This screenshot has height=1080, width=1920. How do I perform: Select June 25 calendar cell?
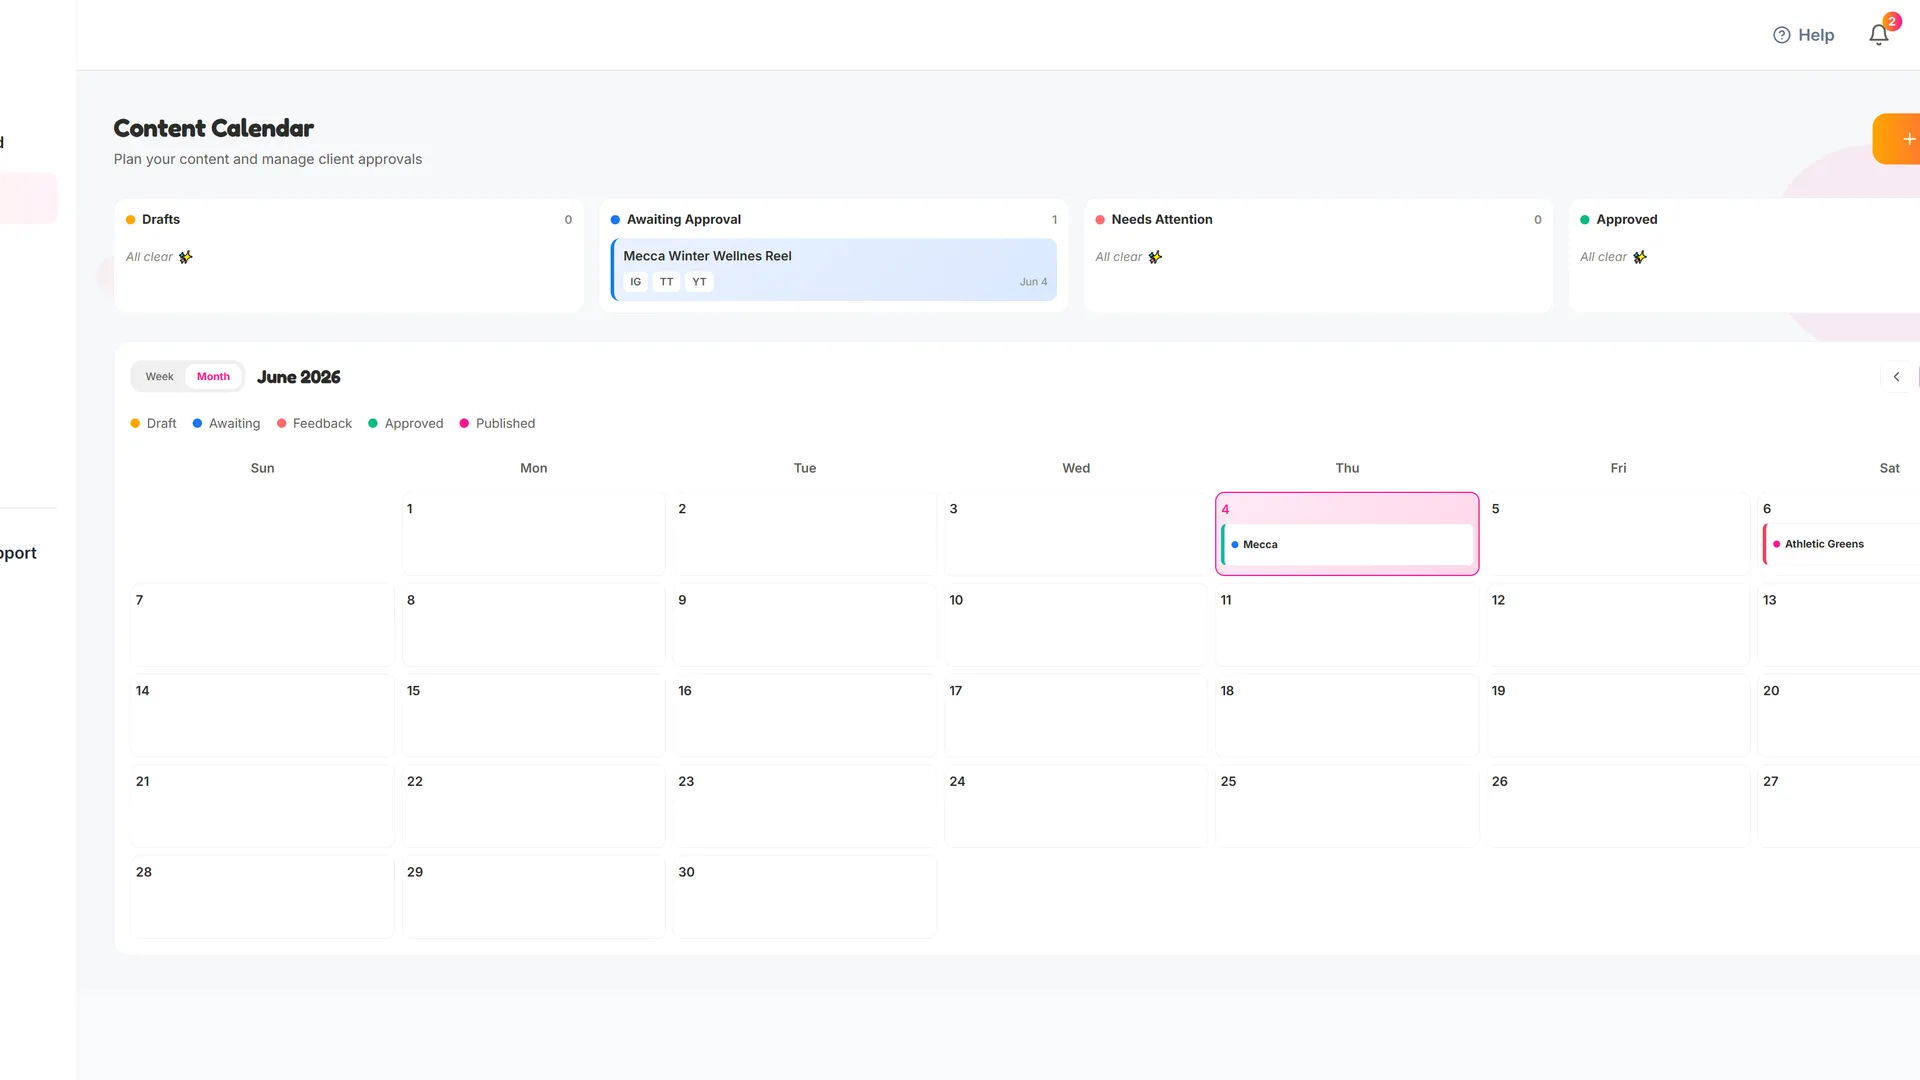point(1347,807)
